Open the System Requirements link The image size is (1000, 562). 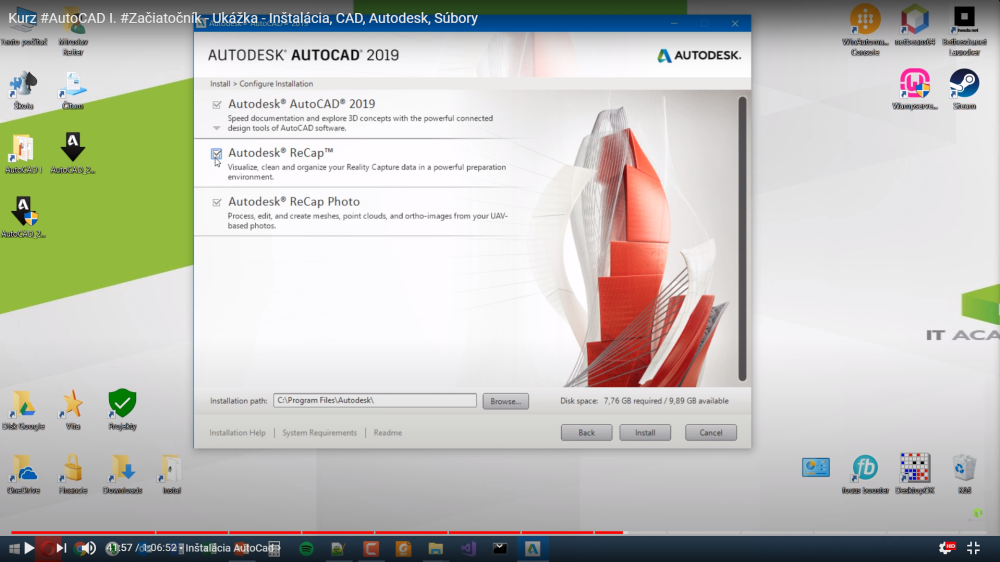320,433
